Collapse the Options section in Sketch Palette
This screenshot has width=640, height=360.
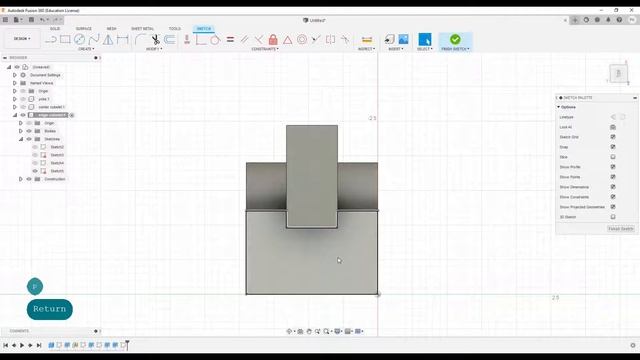[x=559, y=107]
